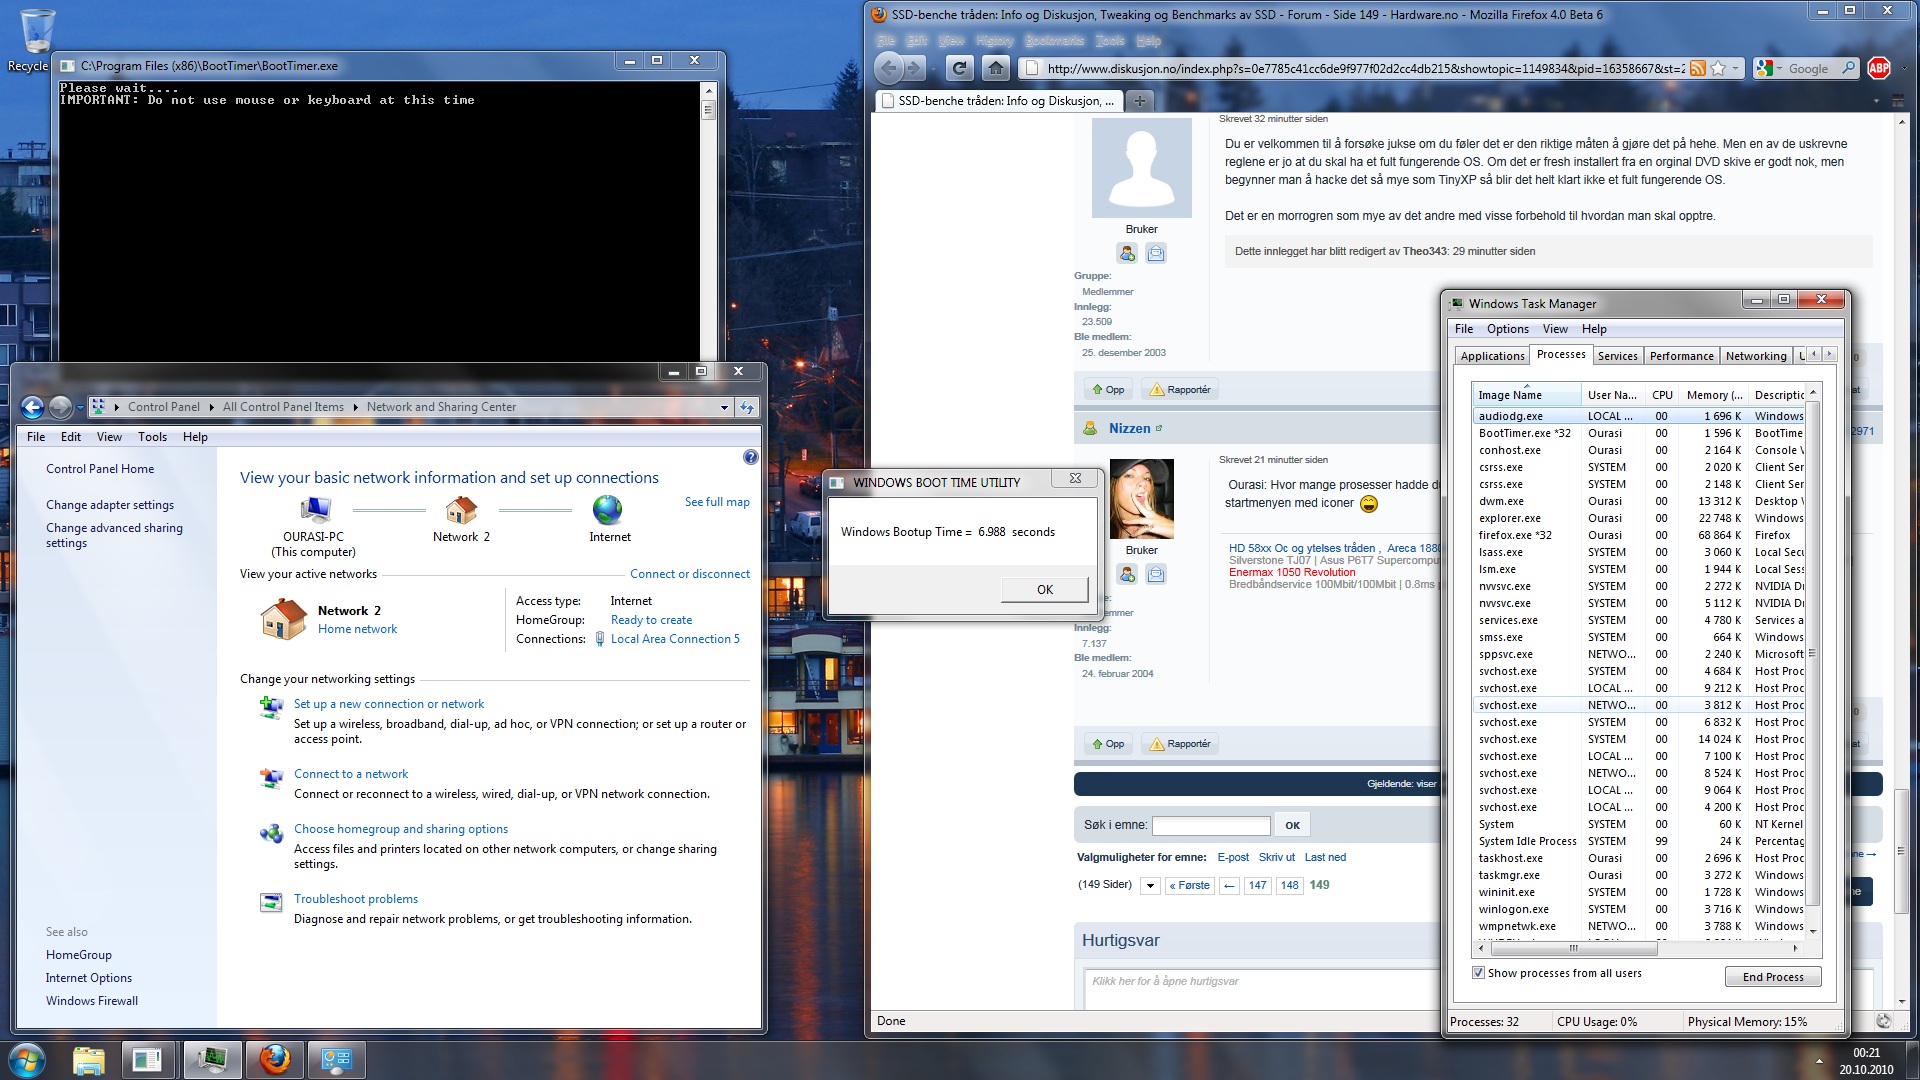Open the Control Panel address bar dropdown
The image size is (1920, 1080).
[724, 408]
